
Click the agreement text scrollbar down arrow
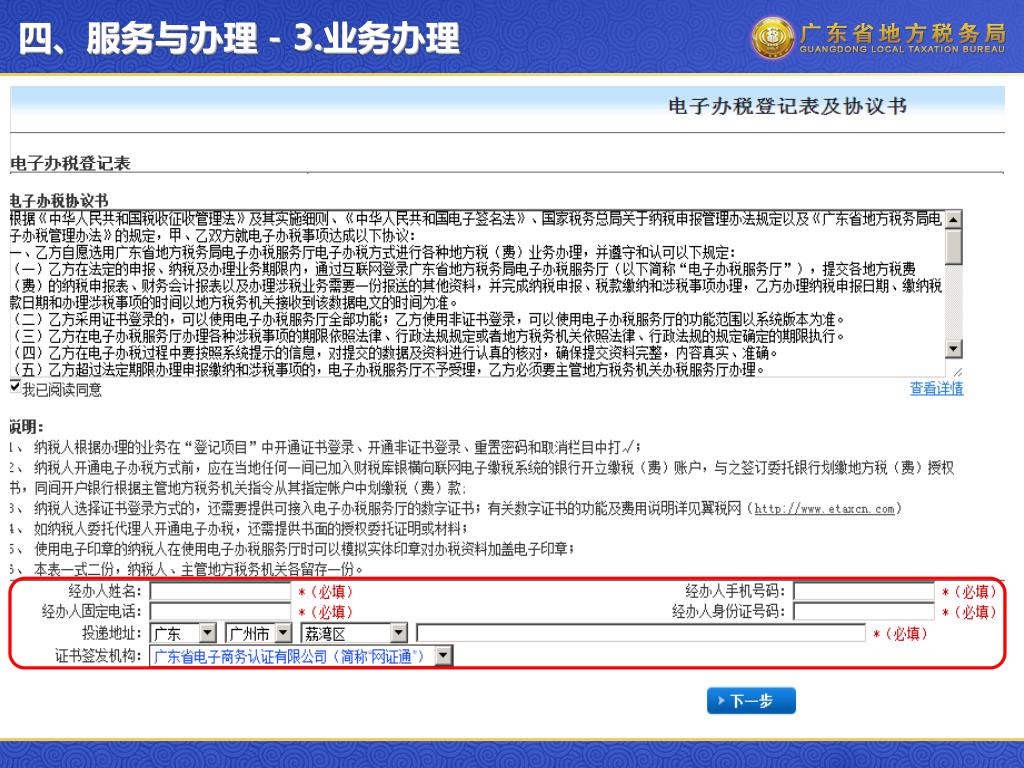[953, 349]
